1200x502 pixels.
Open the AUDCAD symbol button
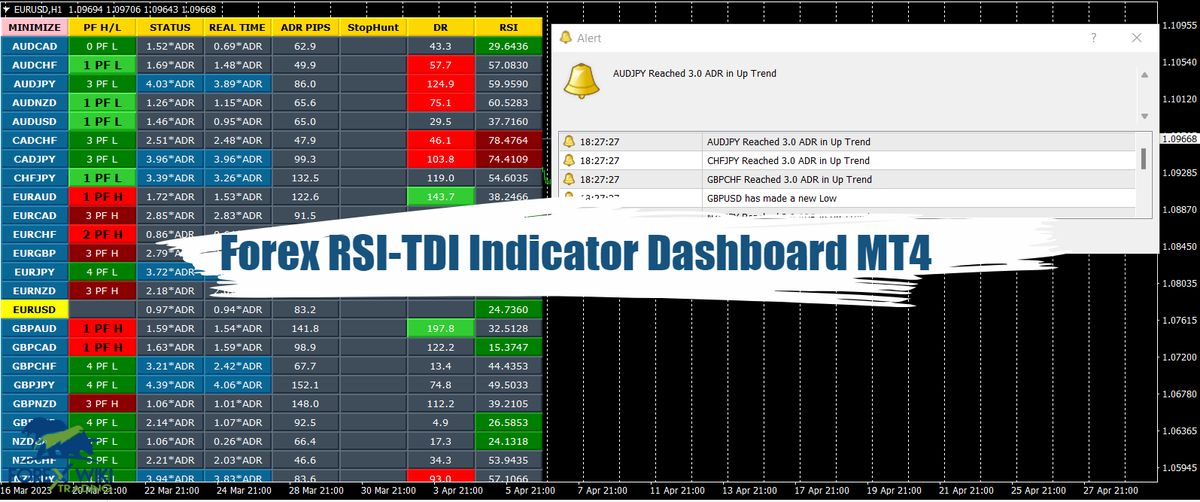(x=34, y=46)
